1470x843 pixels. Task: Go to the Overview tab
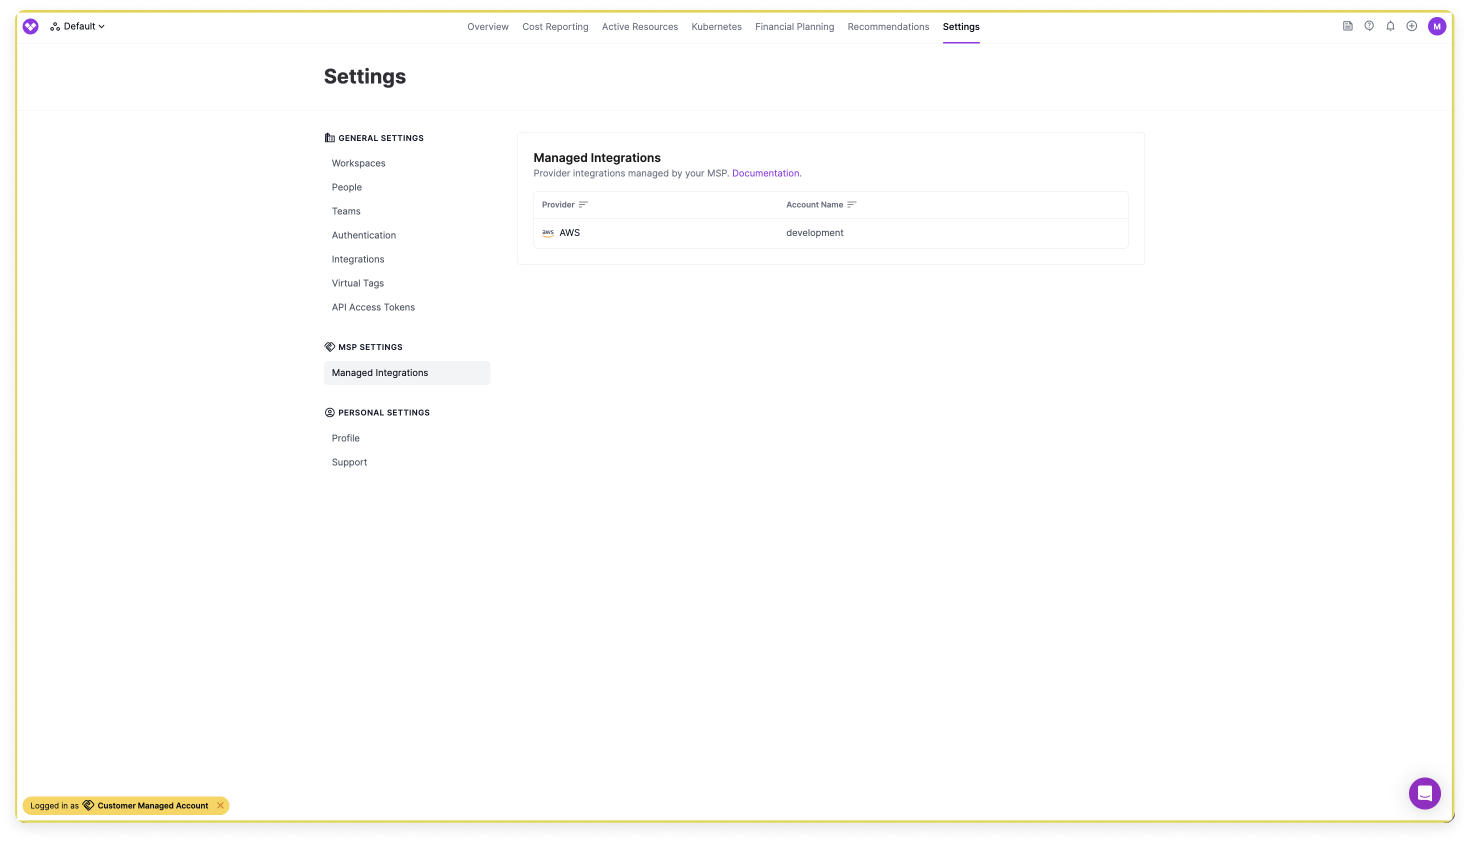coord(488,27)
